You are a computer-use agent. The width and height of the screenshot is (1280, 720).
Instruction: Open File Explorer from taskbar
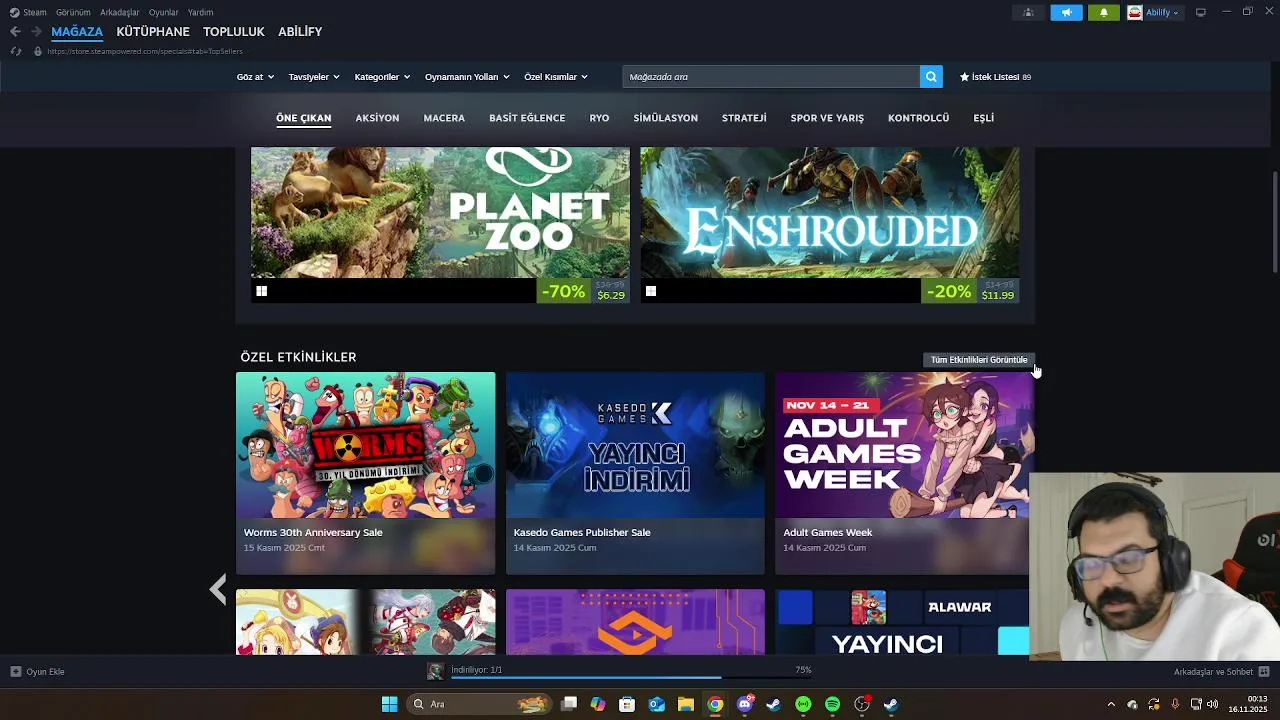pyautogui.click(x=686, y=704)
